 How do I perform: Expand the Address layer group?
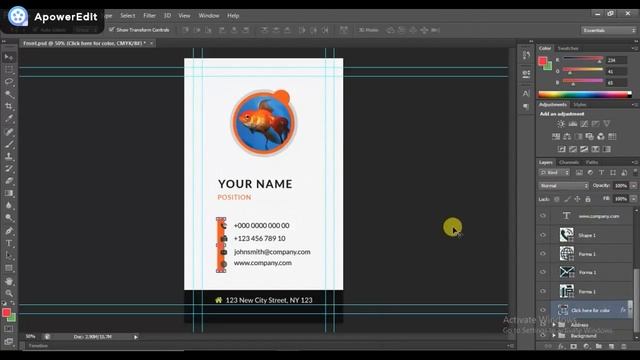[x=554, y=325]
